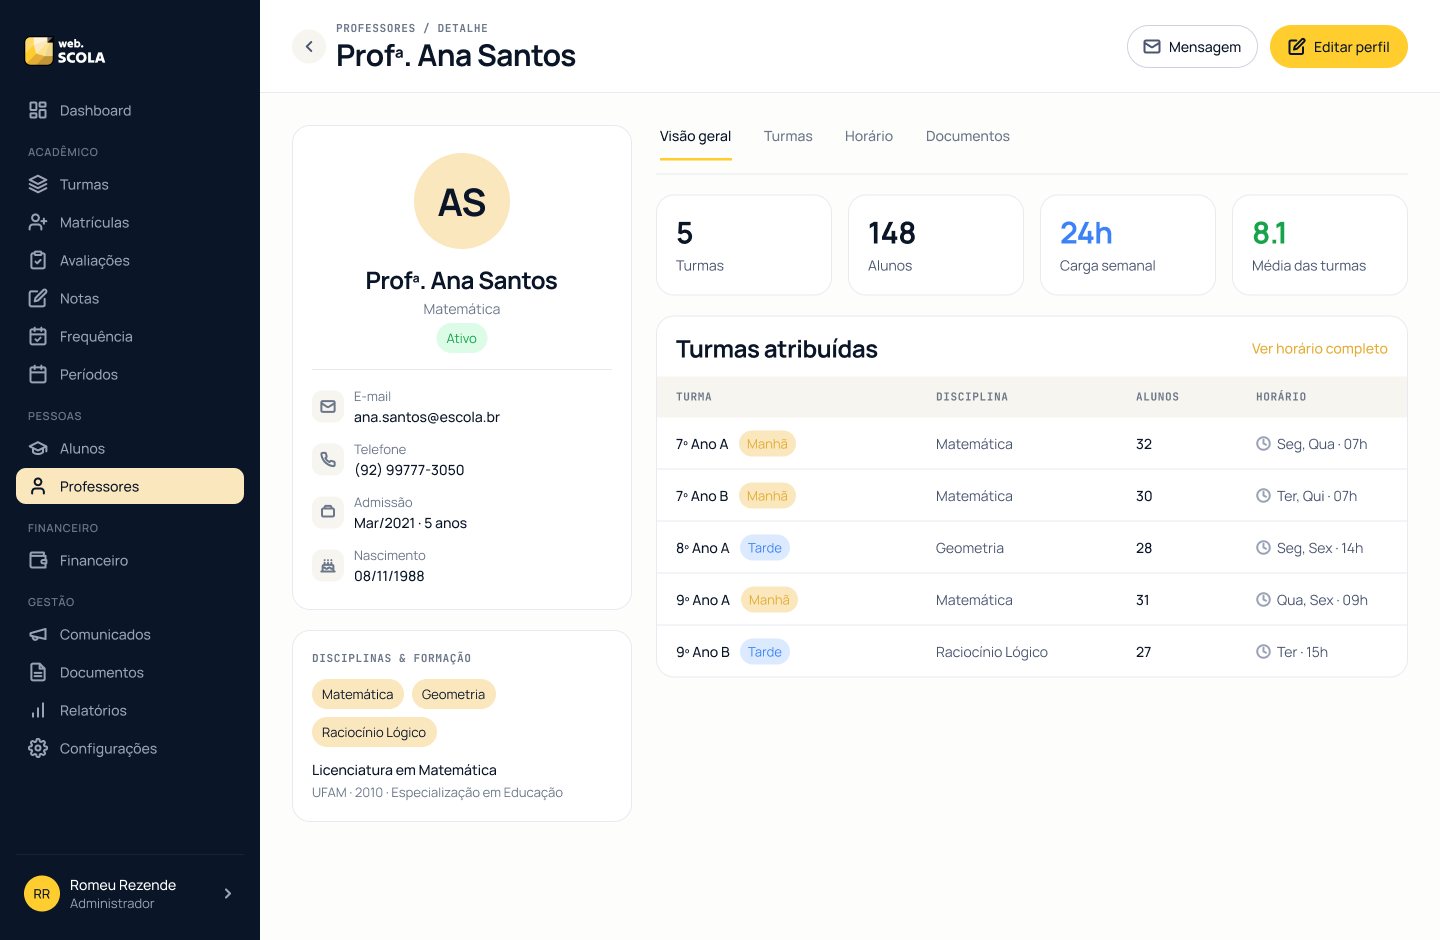Select the 7º Ano A class name
This screenshot has height=940, width=1440.
pyautogui.click(x=702, y=444)
